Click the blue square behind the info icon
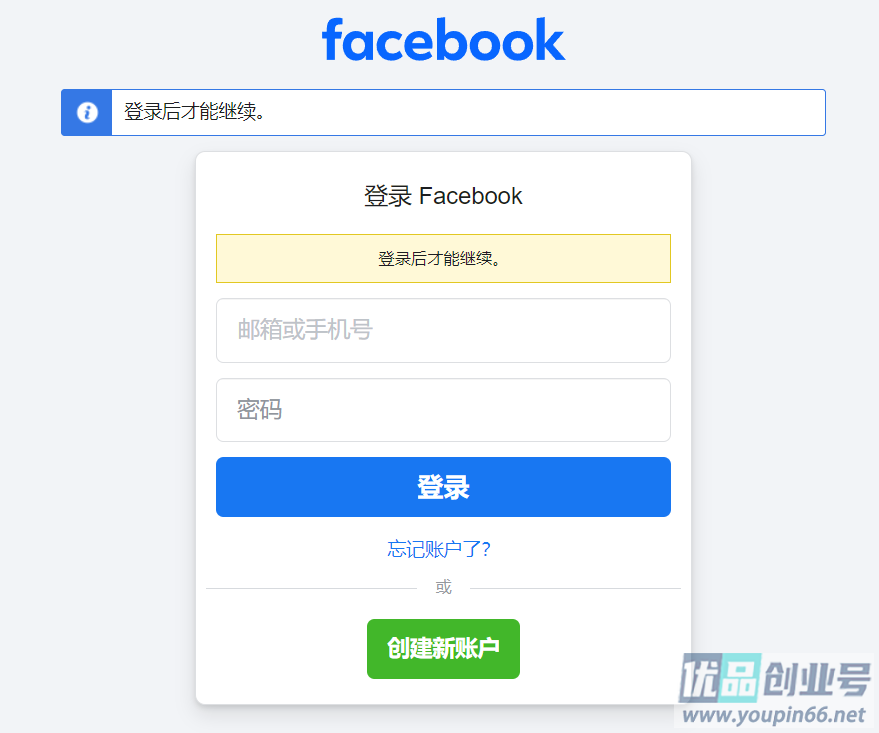This screenshot has width=879, height=733. tap(87, 112)
